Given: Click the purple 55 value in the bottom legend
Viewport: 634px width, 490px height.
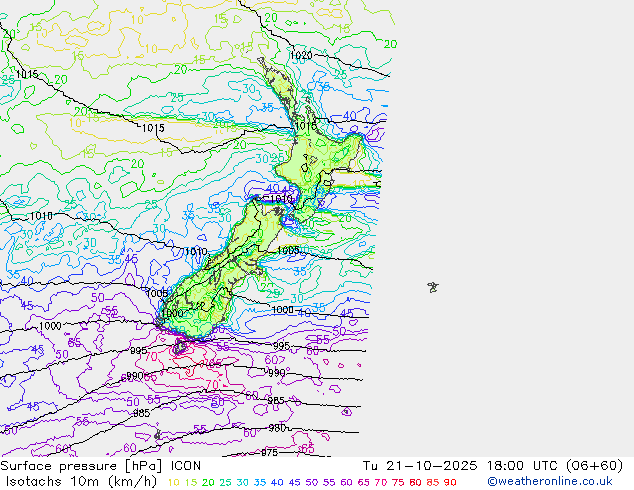Looking at the screenshot, I should click(x=329, y=482).
